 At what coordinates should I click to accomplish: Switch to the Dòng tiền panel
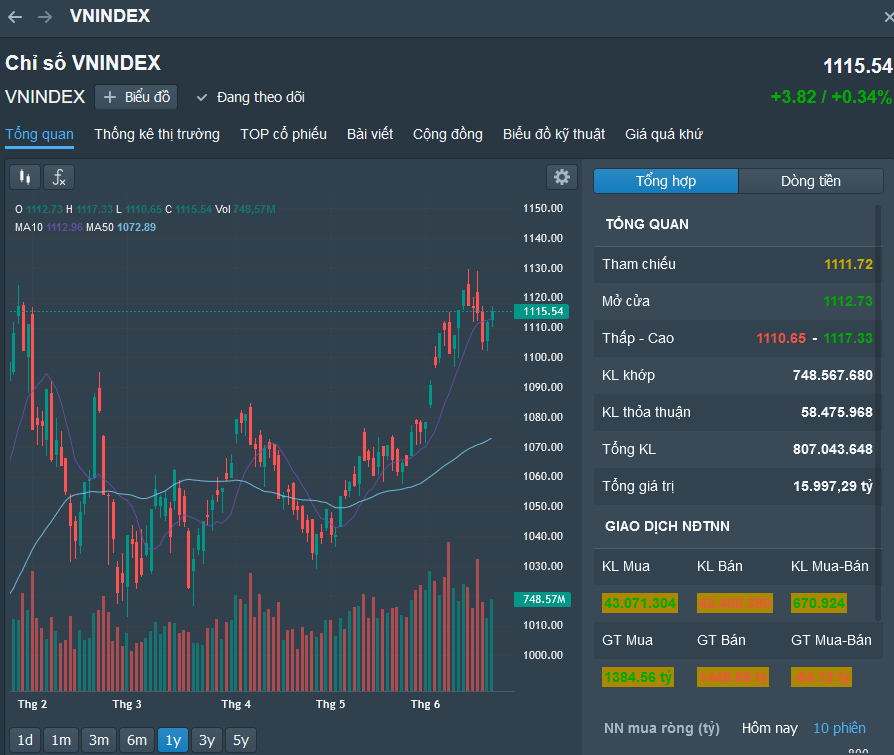click(810, 181)
